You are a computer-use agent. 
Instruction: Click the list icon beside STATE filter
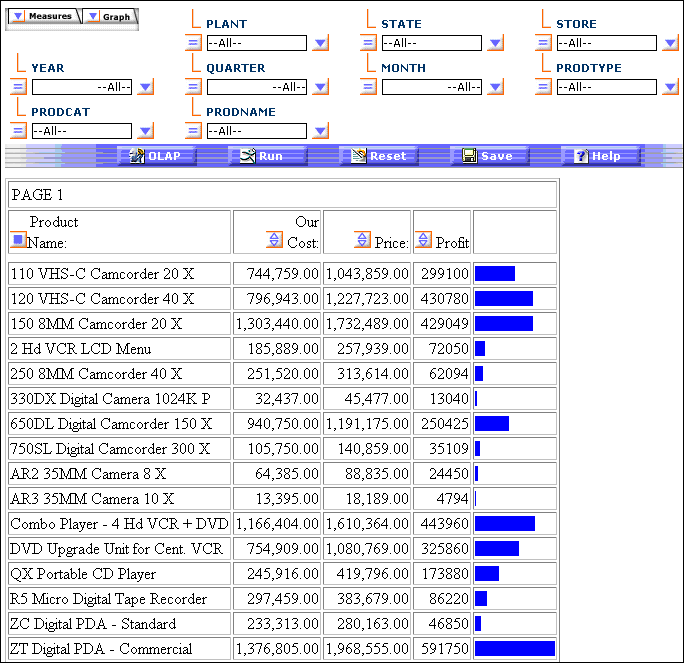point(368,43)
